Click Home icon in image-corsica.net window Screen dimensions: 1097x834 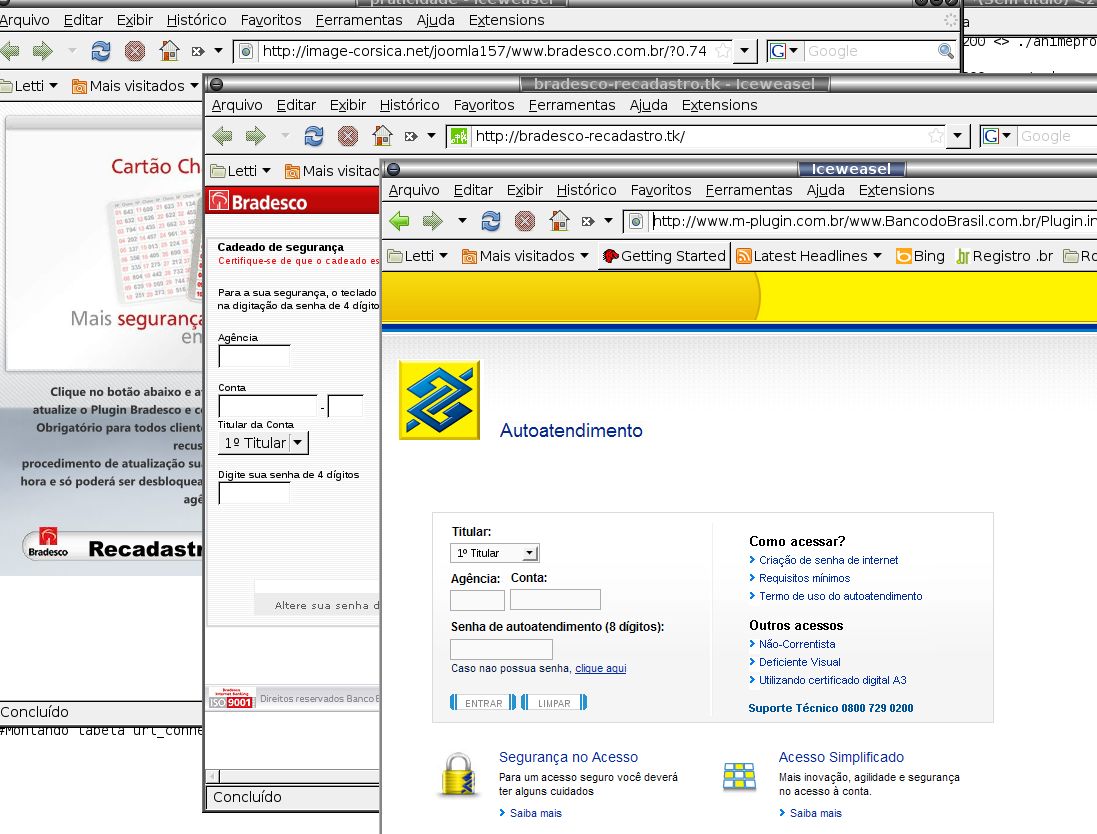(169, 50)
